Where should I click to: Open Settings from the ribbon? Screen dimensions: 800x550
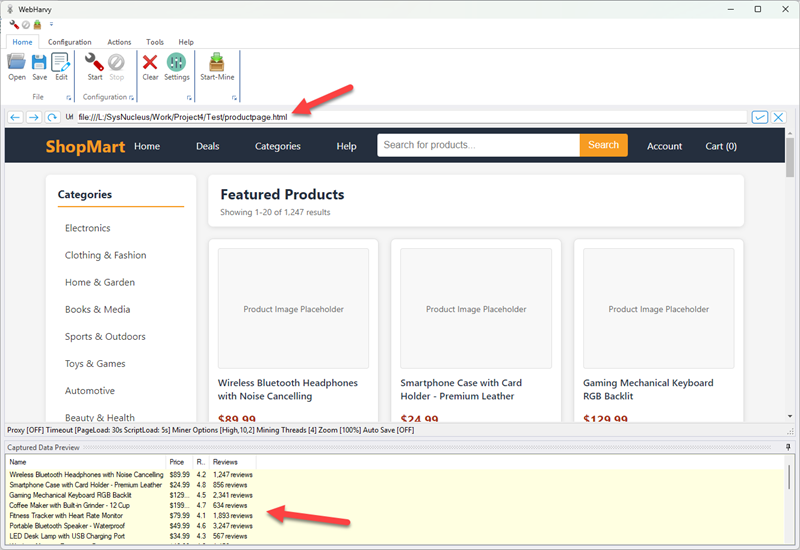tap(176, 65)
